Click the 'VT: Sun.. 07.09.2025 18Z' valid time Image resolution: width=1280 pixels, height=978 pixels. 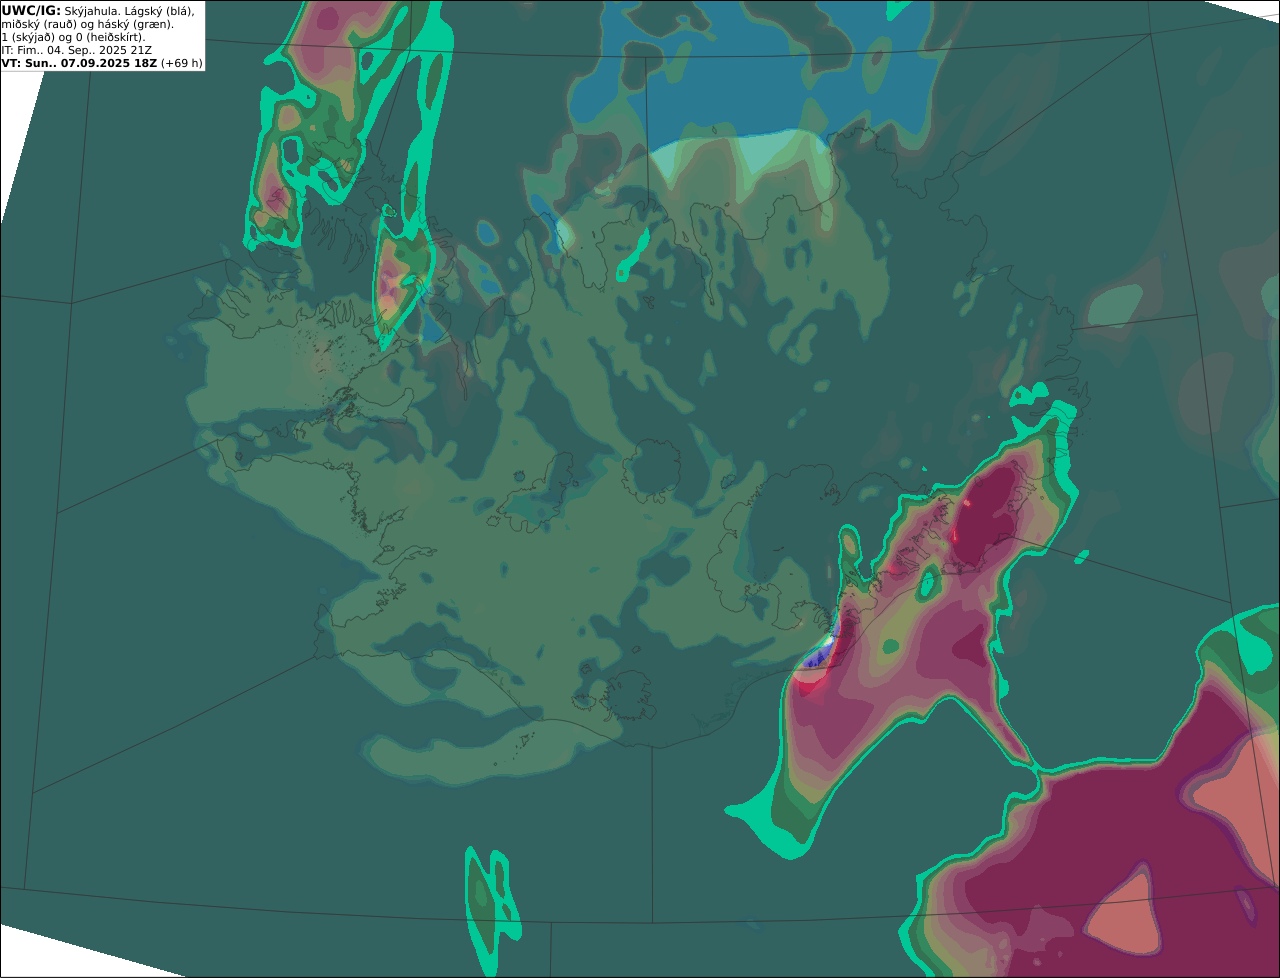coord(79,63)
